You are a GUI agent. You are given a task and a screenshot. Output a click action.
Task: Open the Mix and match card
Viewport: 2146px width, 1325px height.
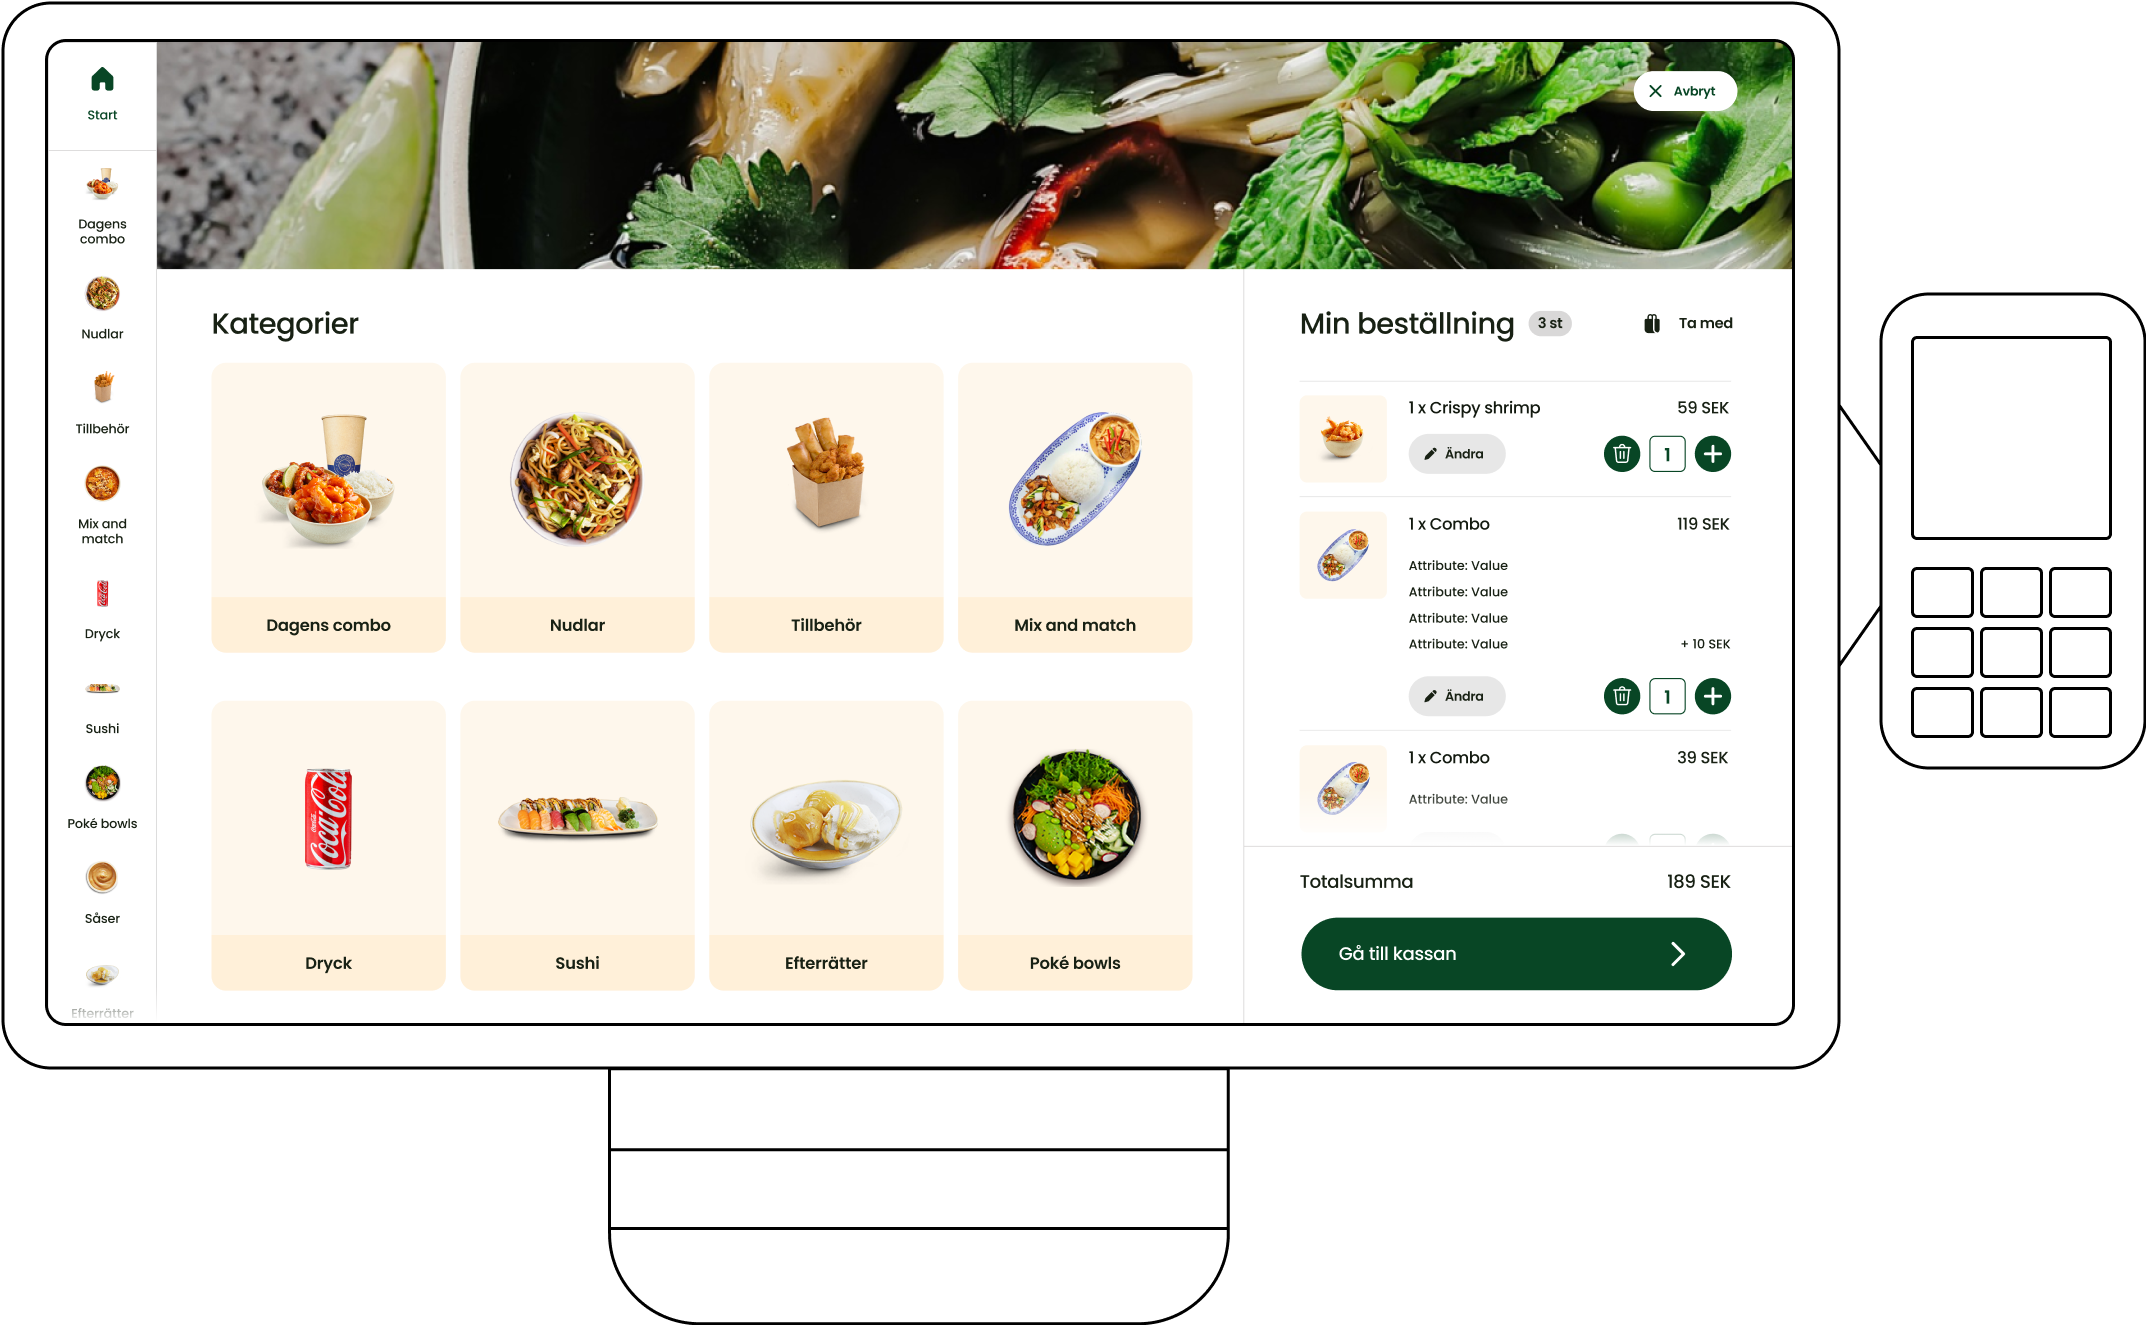[1075, 508]
